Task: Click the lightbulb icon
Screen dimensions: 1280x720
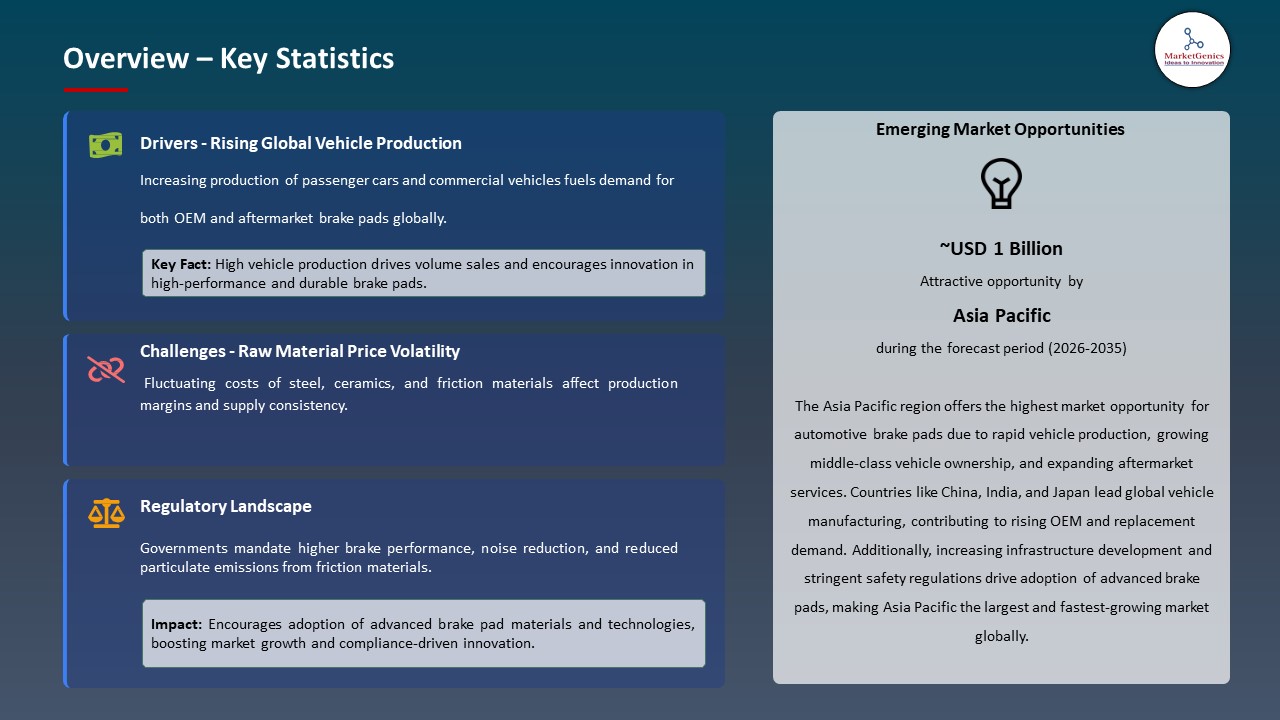Action: 1000,184
